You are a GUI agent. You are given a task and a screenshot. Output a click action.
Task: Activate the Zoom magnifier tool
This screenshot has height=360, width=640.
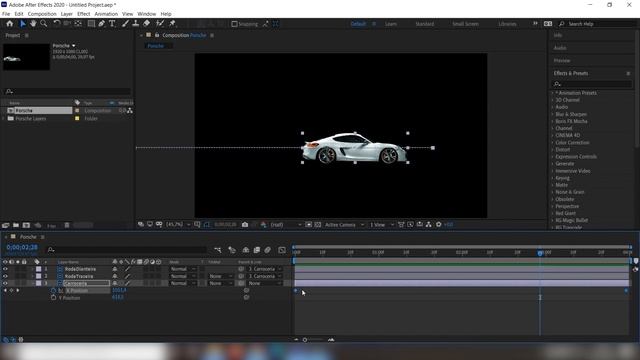coord(44,24)
